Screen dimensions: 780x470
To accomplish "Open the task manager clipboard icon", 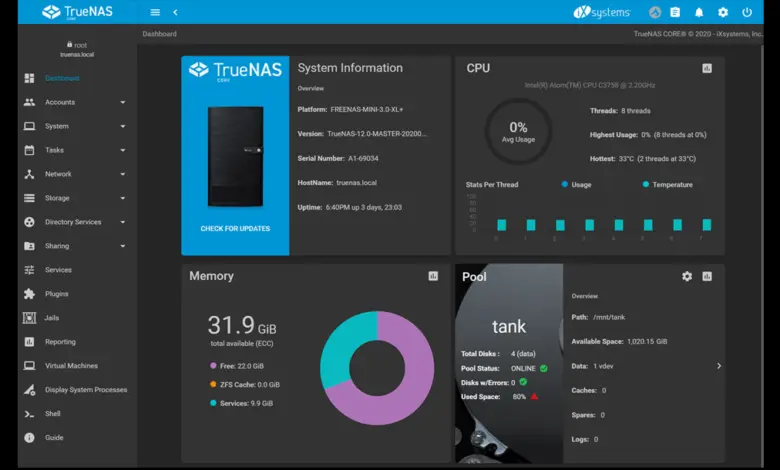I will pyautogui.click(x=675, y=12).
